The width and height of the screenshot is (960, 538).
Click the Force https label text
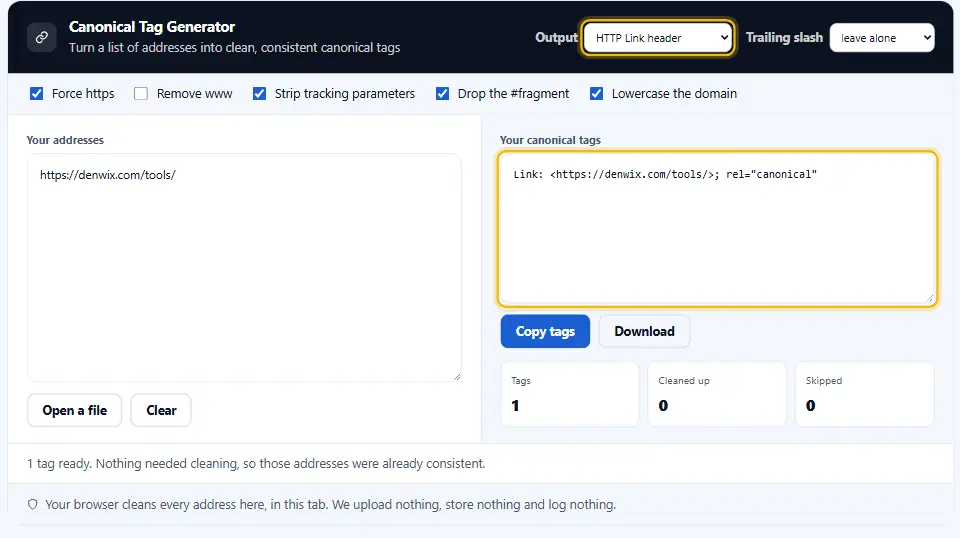[x=83, y=94]
